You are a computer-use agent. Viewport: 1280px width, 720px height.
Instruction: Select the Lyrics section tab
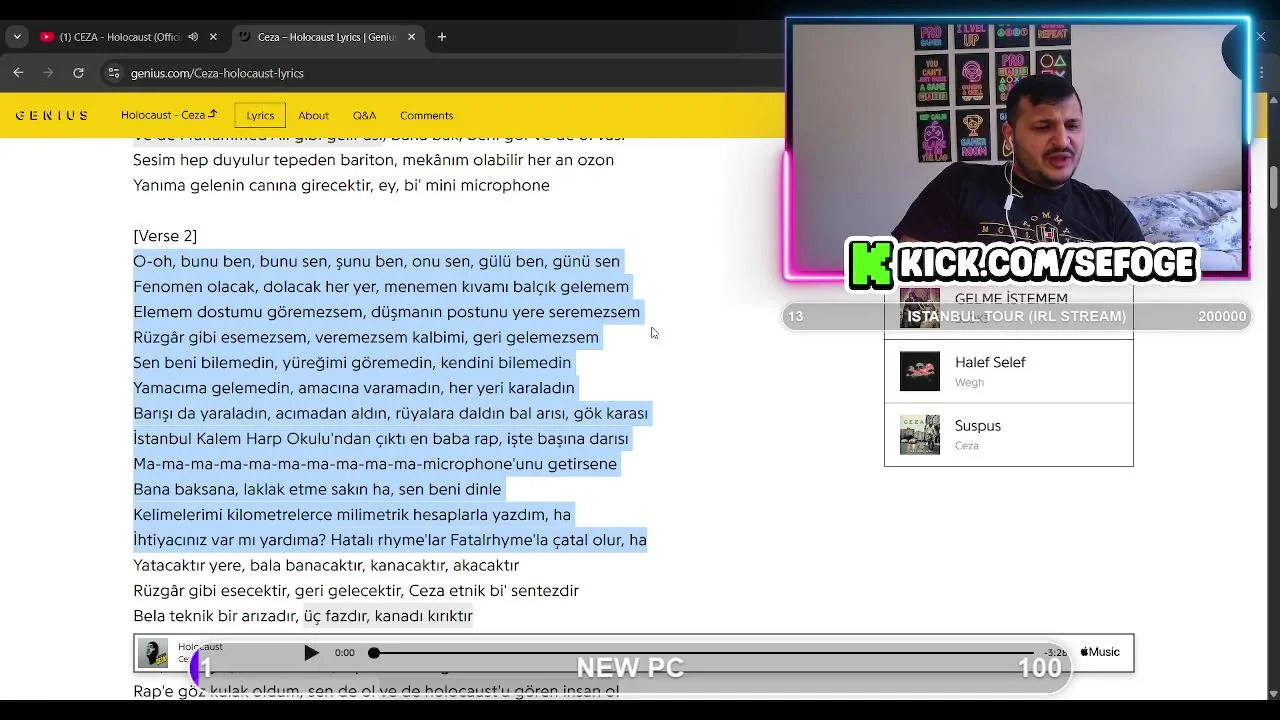click(260, 115)
